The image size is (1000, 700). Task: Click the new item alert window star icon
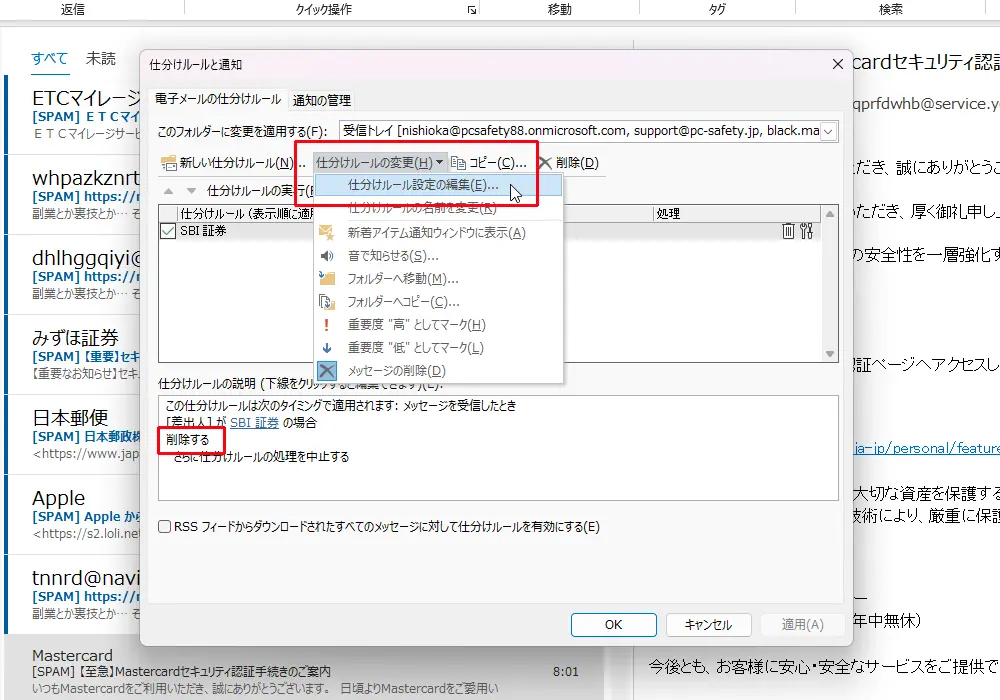(327, 233)
